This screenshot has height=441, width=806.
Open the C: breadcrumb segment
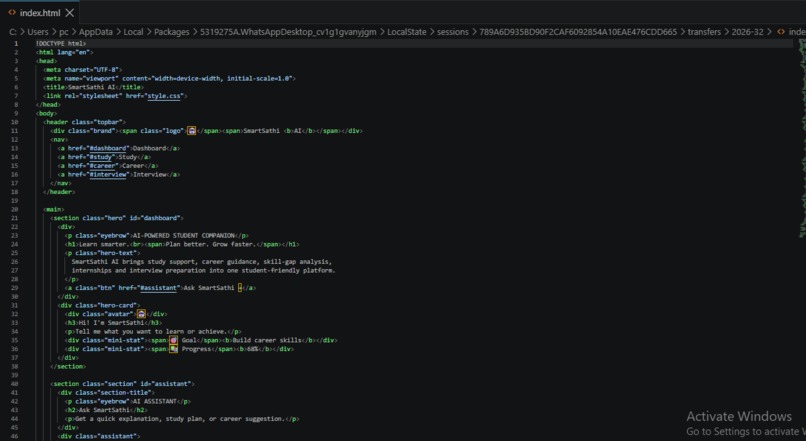(13, 32)
